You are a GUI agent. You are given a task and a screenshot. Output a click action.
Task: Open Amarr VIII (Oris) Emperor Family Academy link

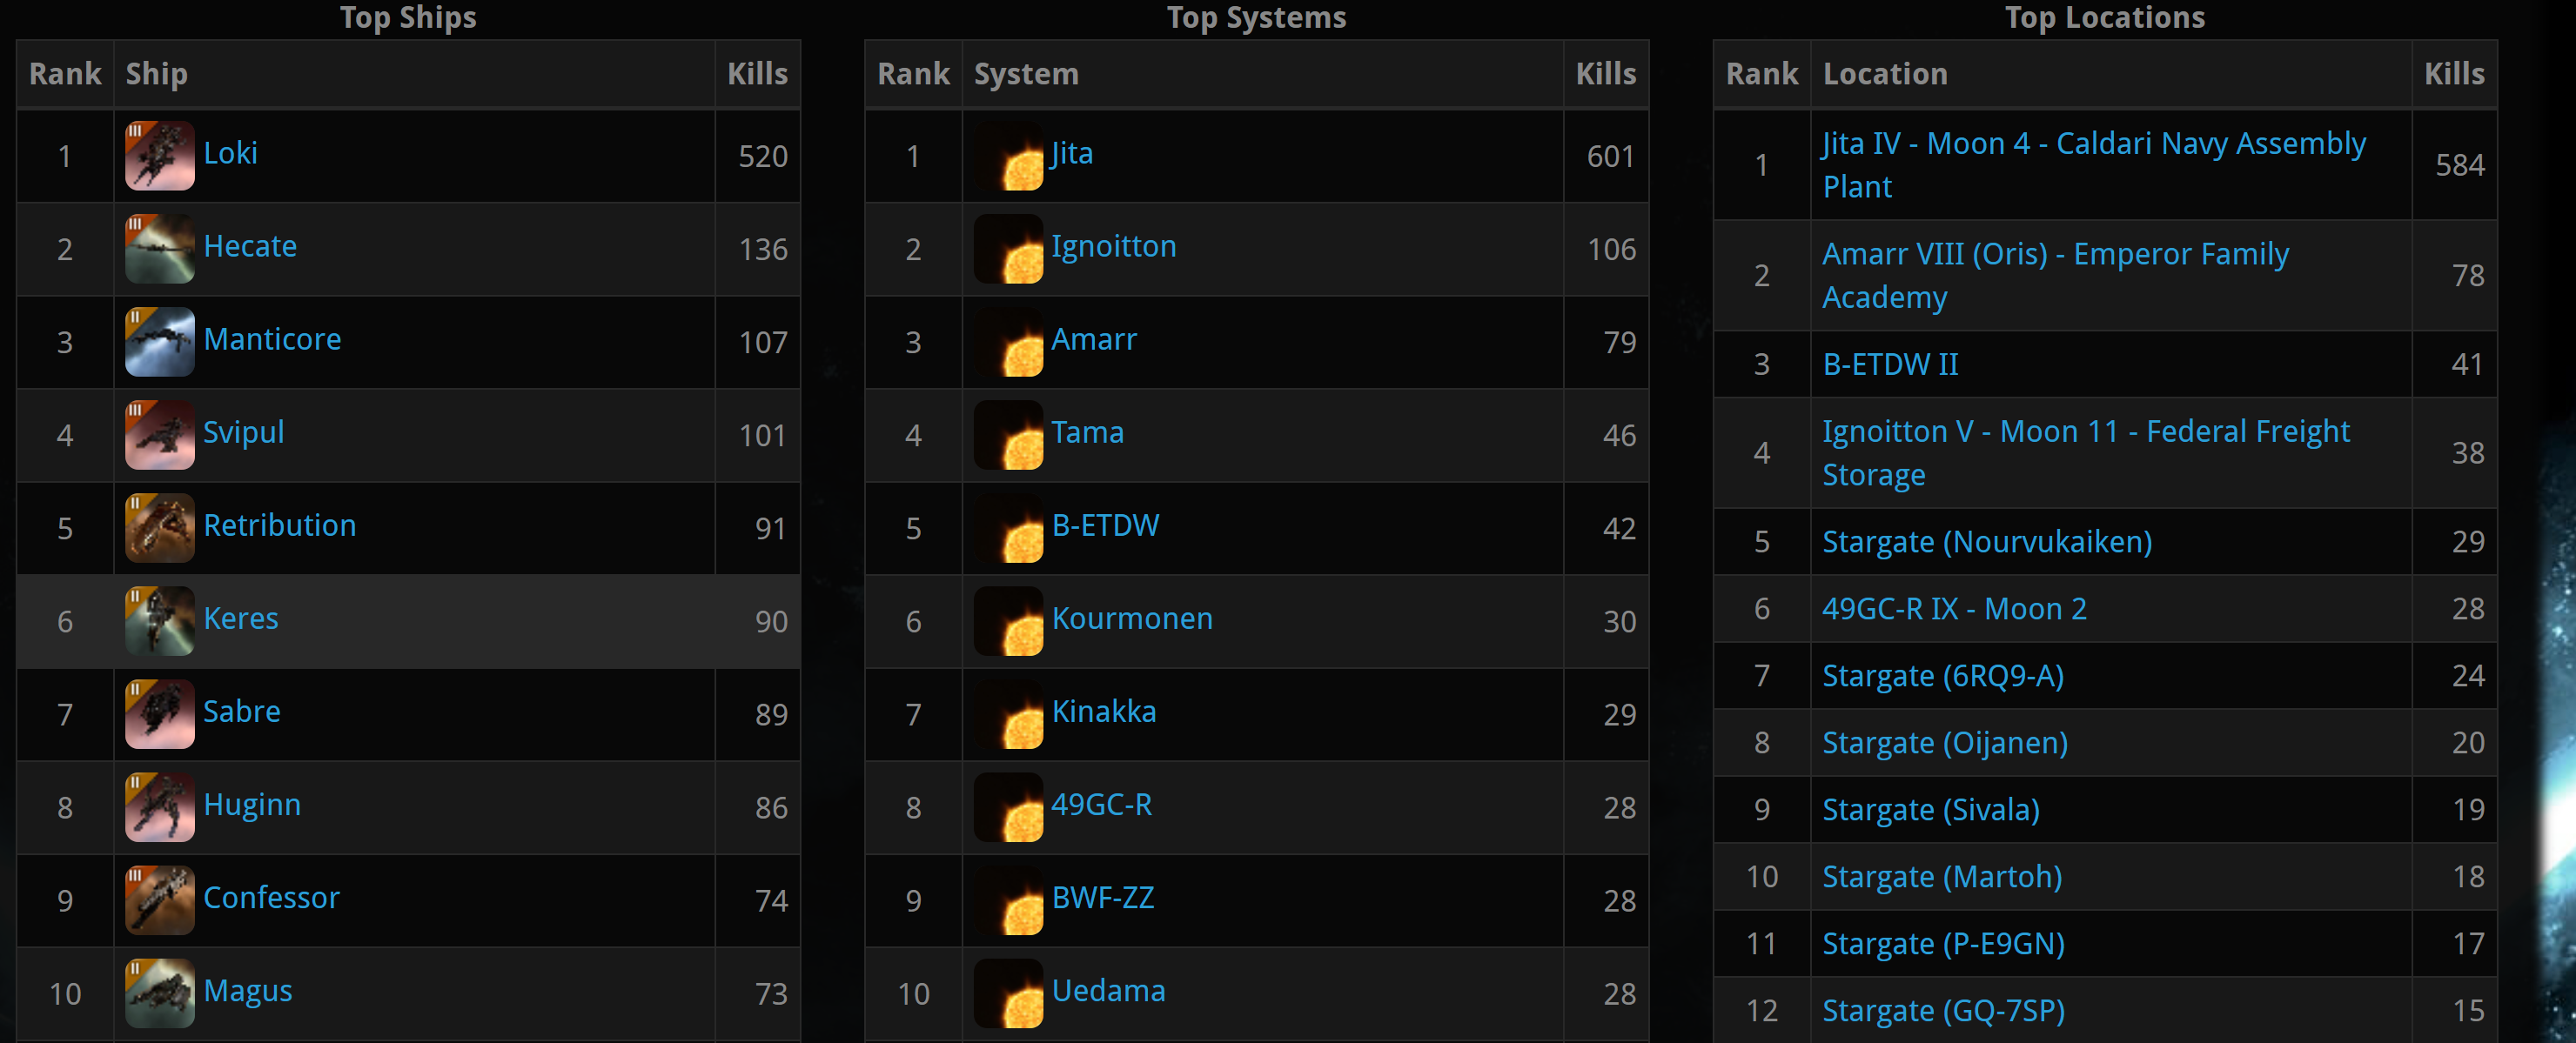pyautogui.click(x=2055, y=275)
